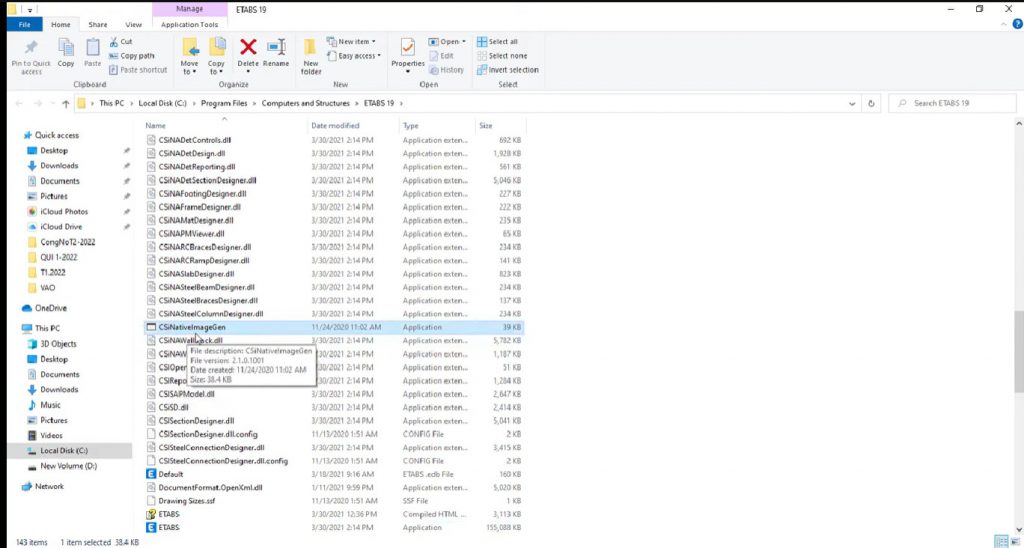Open Videos folder in sidebar

[51, 435]
